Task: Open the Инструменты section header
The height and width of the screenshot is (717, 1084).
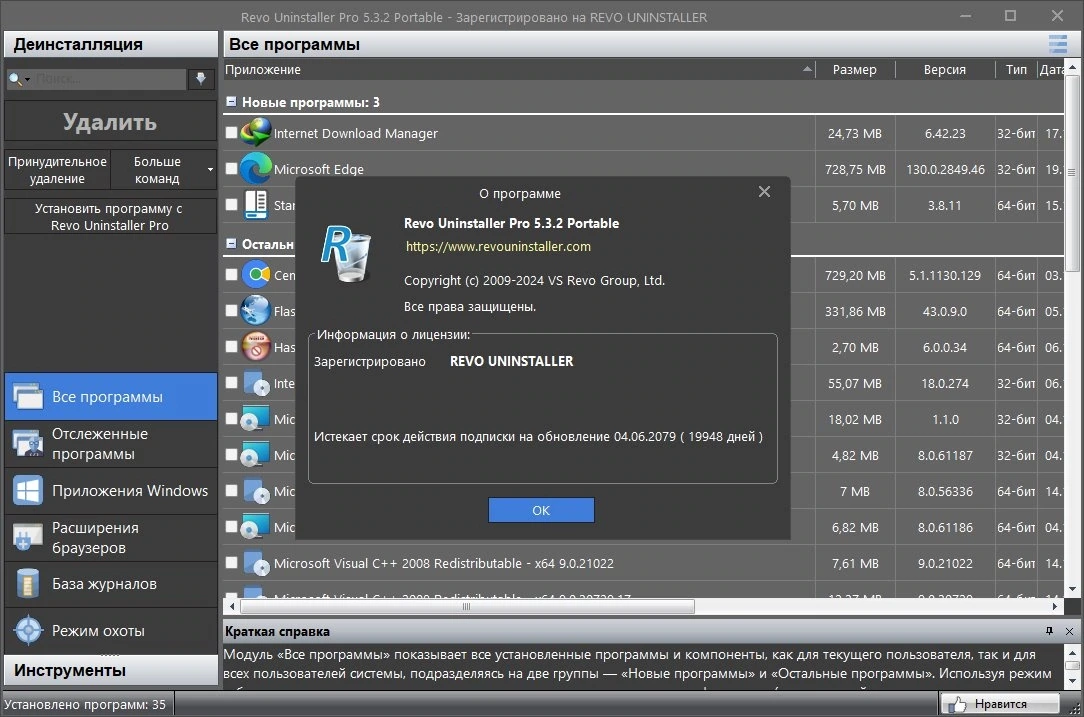Action: pyautogui.click(x=111, y=670)
